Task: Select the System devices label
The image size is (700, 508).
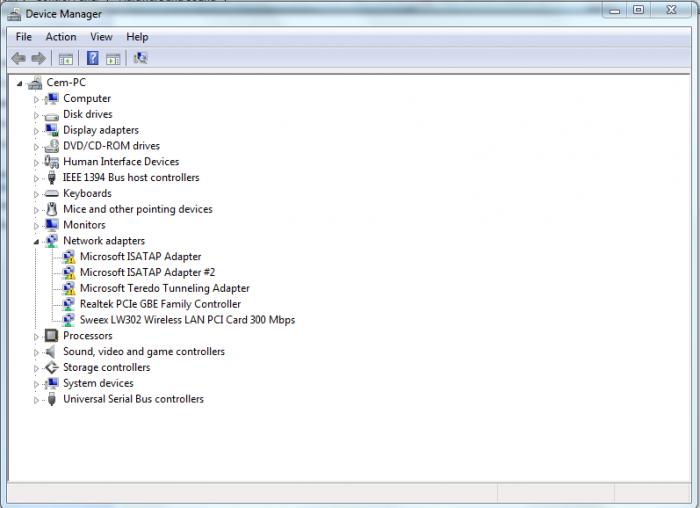Action: (98, 383)
